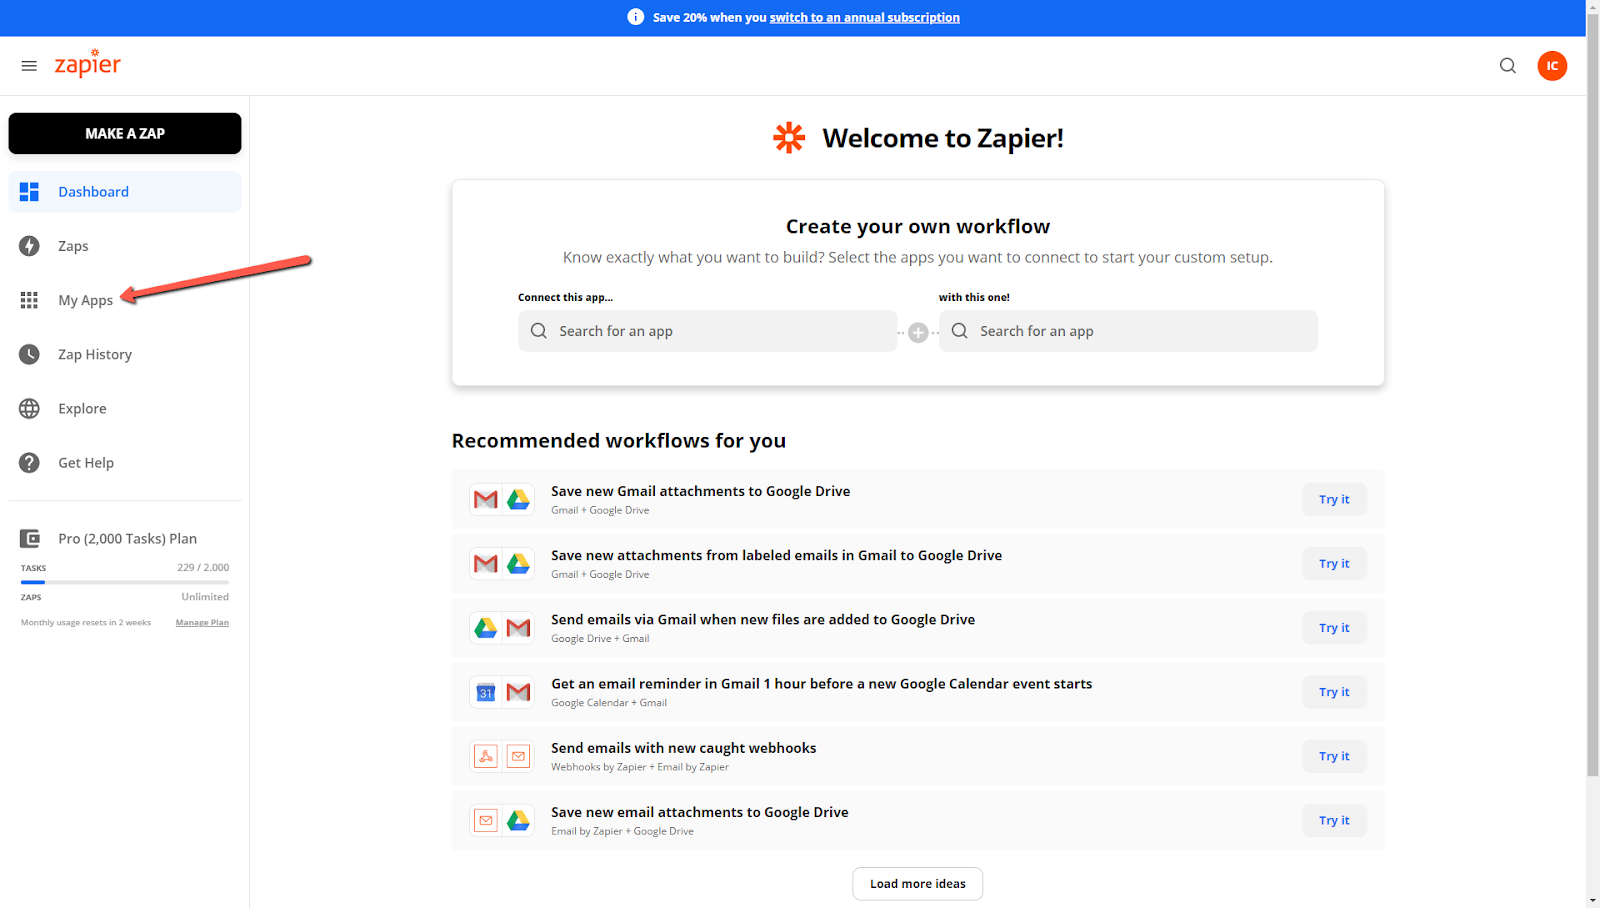Follow the switch to an annual subscription link
Image resolution: width=1600 pixels, height=908 pixels.
coord(864,17)
